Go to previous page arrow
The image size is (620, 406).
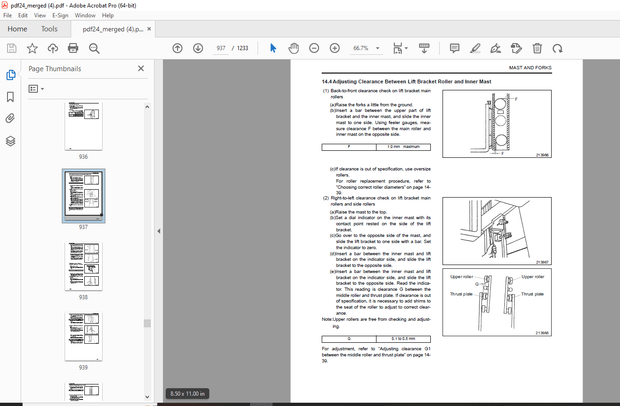coord(178,48)
